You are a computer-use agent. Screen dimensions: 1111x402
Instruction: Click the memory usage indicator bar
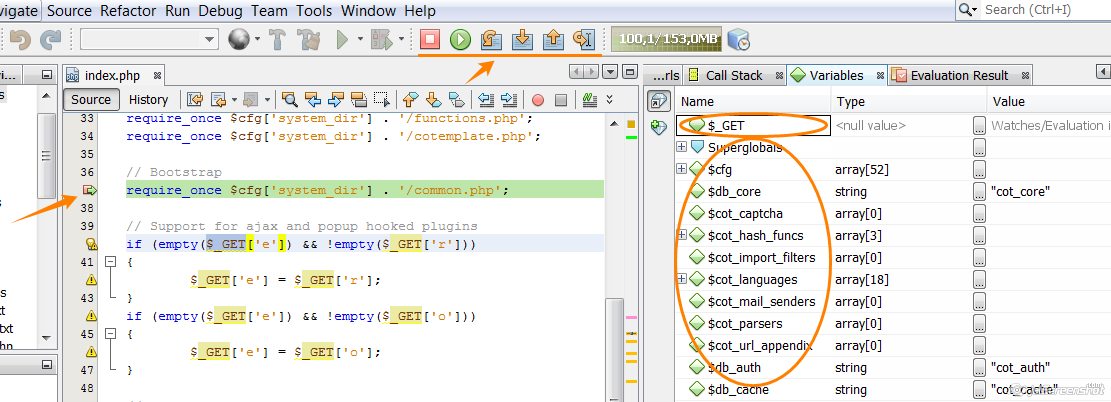coord(666,39)
